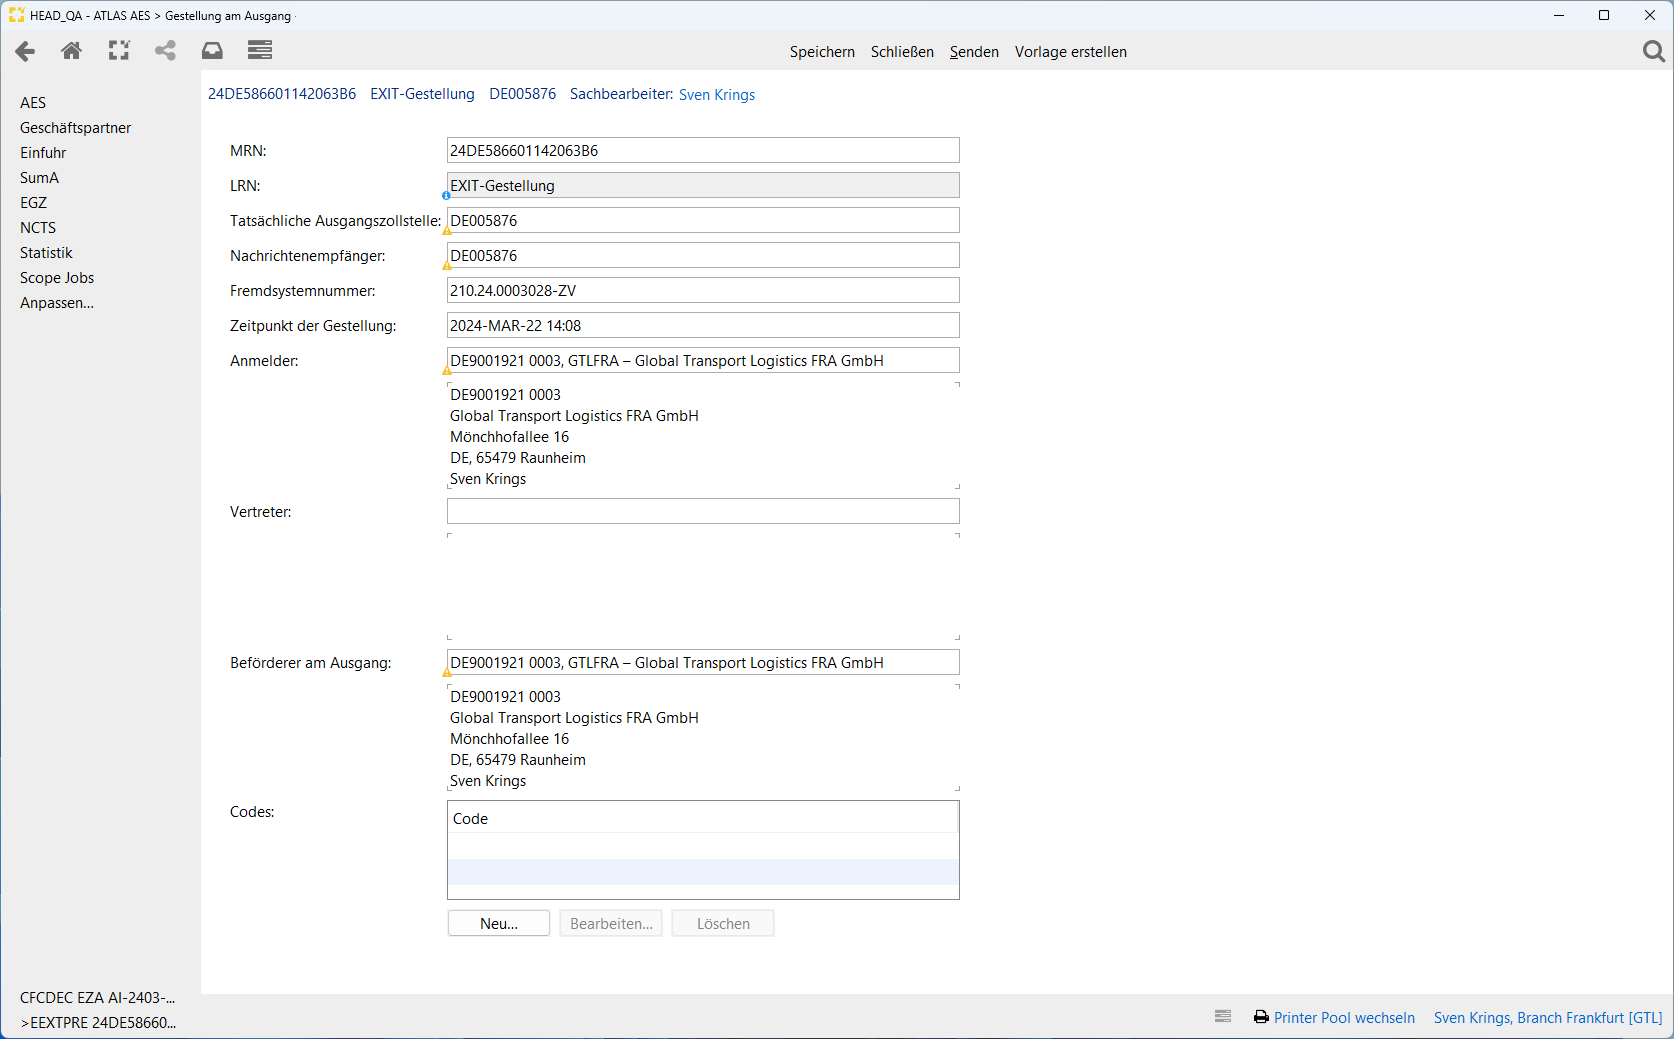Click the Sachbearbeiter Sven Krings link
Screen dimensions: 1674x1039
[x=716, y=95]
